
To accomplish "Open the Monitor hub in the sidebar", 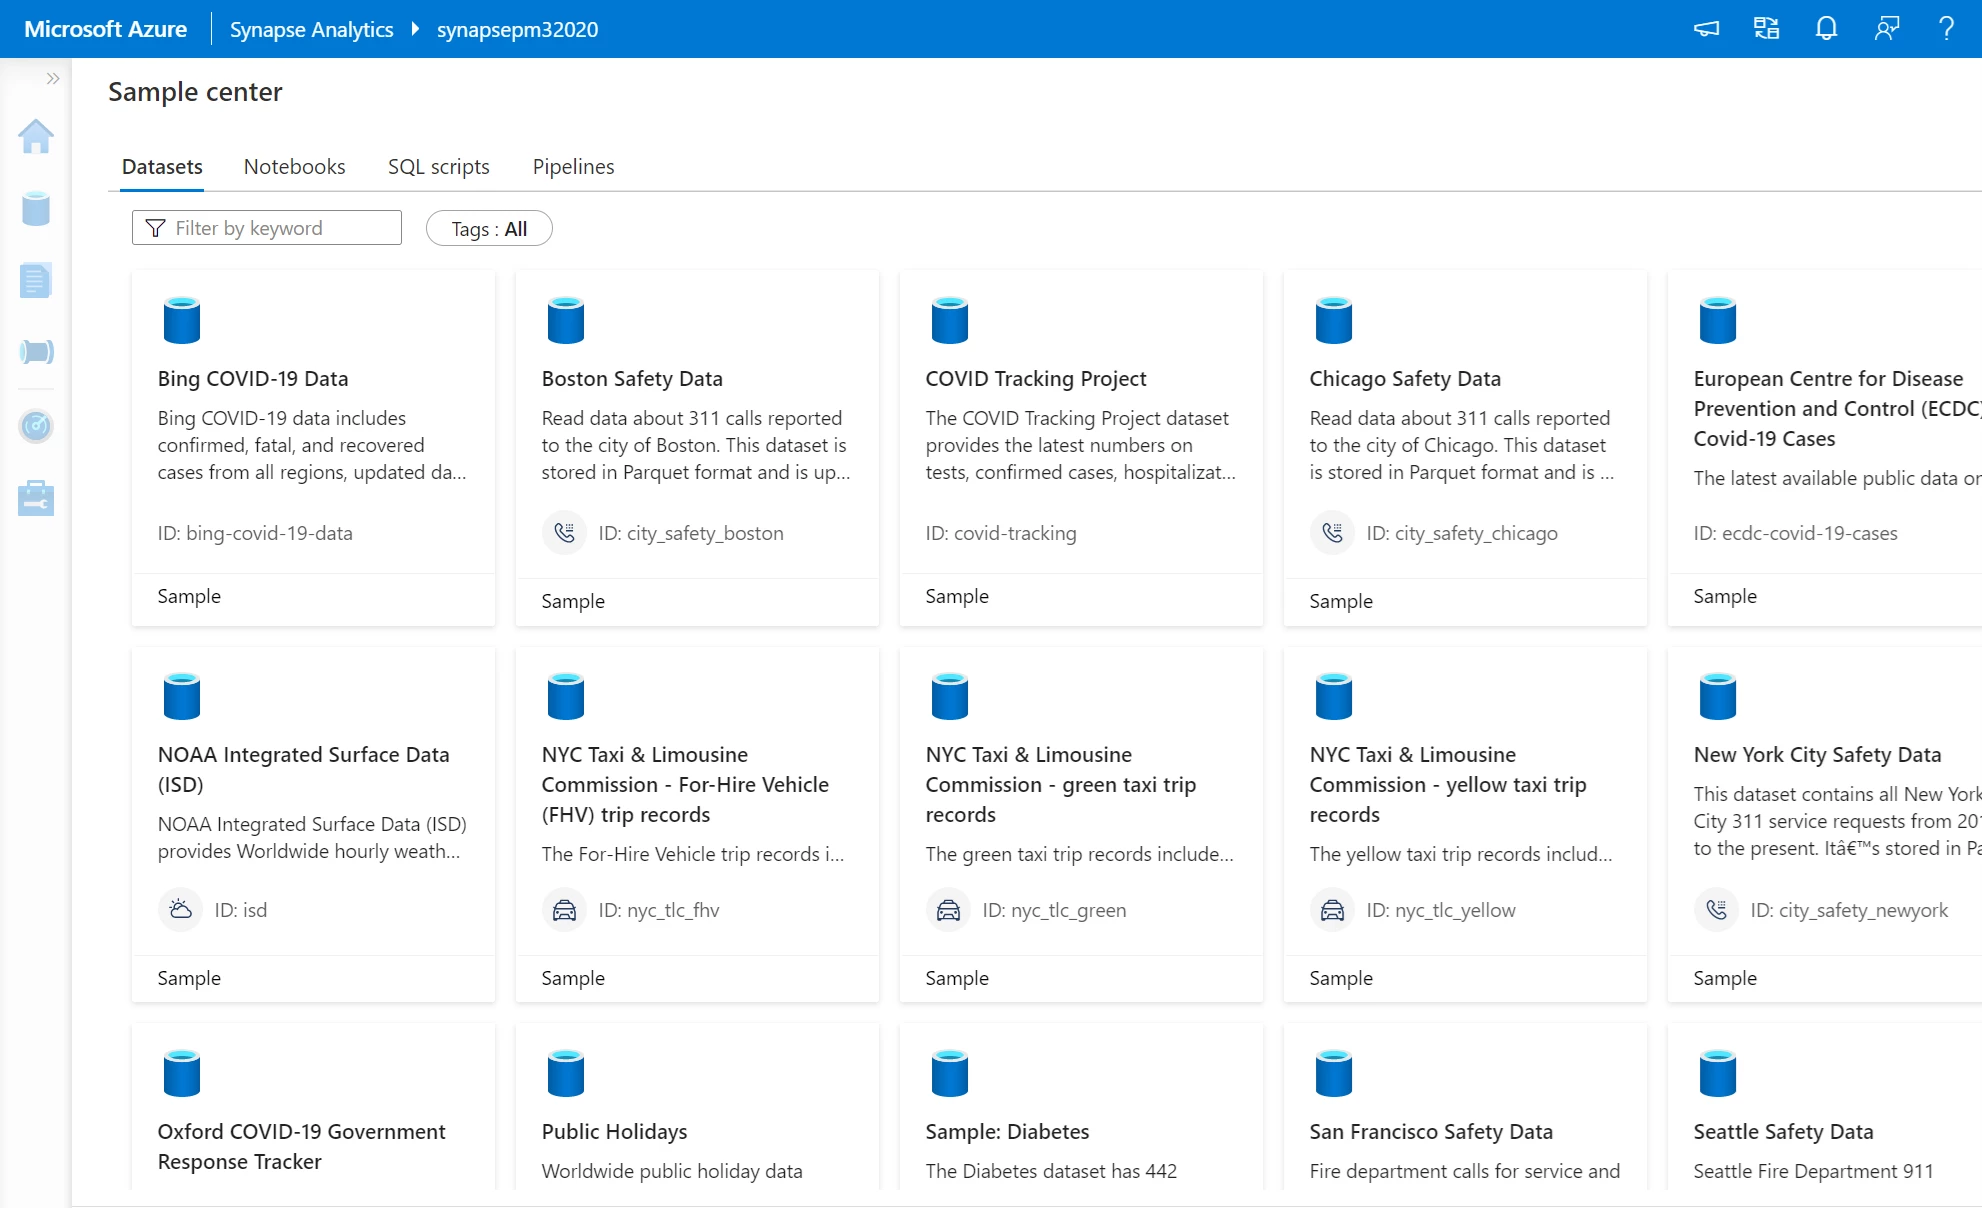I will pos(36,425).
